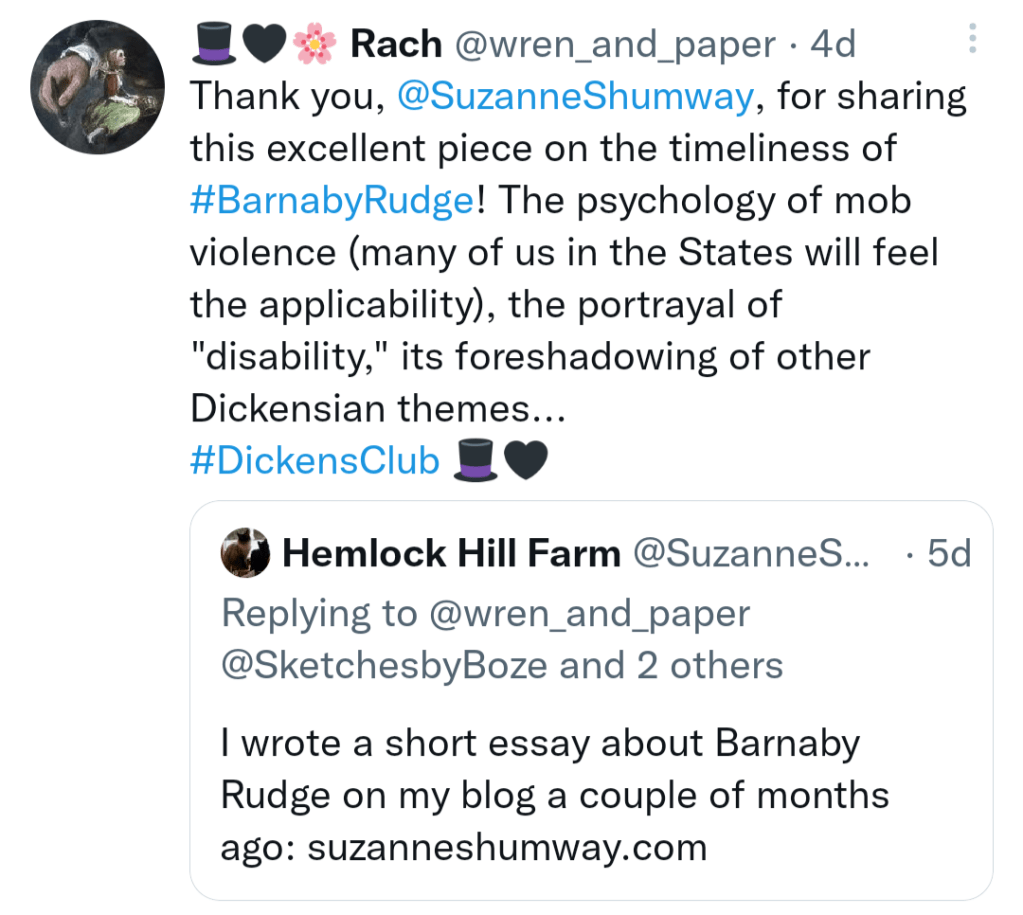1023x915 pixels.
Task: Open Hemlock Hill Farm's display name
Action: (451, 553)
